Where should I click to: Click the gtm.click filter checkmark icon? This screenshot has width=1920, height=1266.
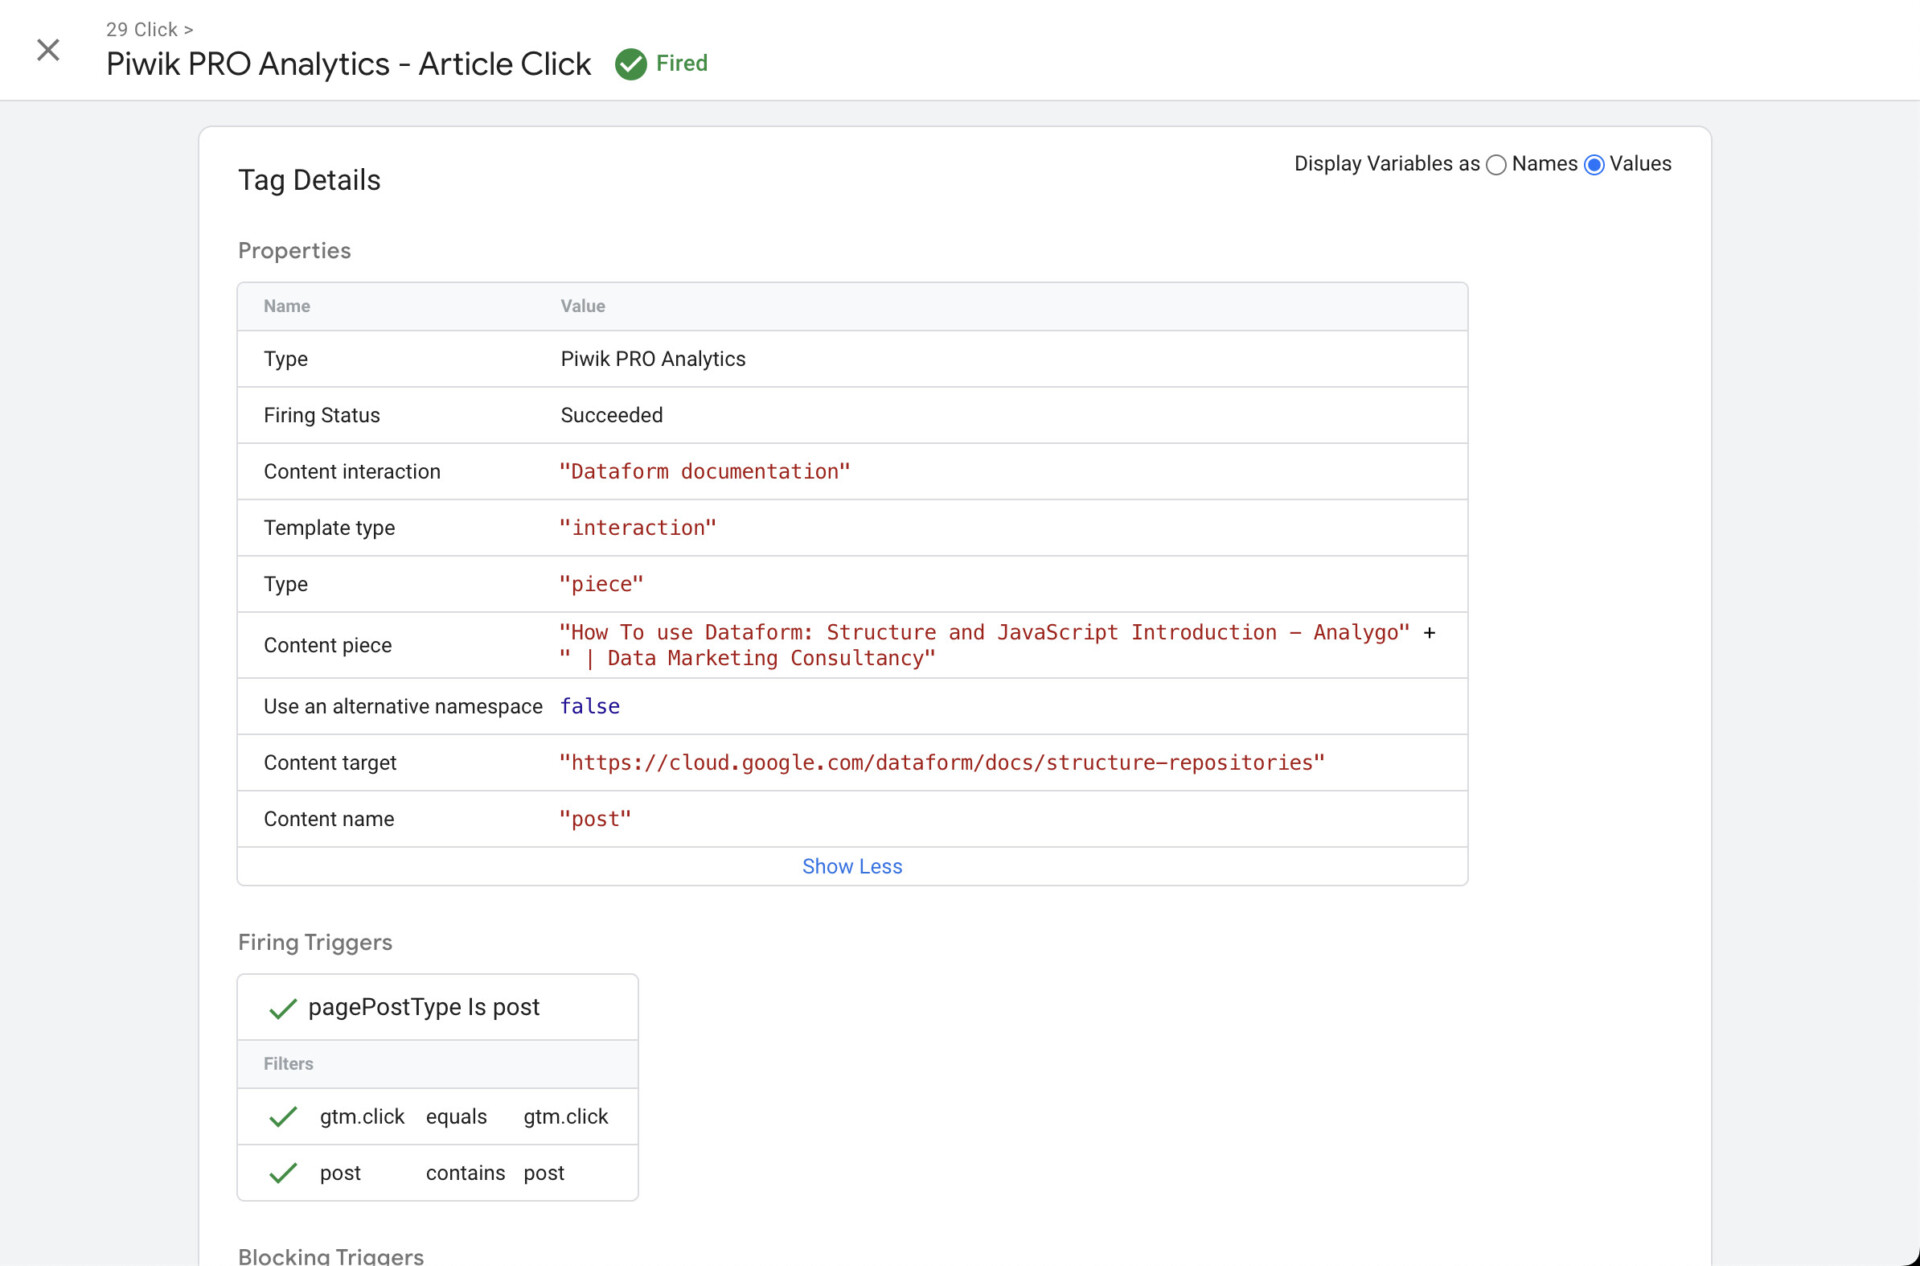(283, 1117)
